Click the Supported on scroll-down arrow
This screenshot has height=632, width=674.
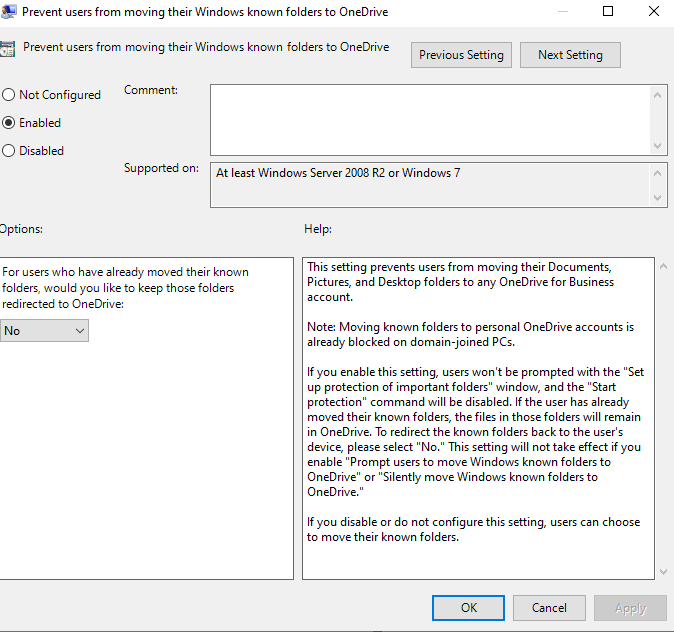click(x=657, y=198)
